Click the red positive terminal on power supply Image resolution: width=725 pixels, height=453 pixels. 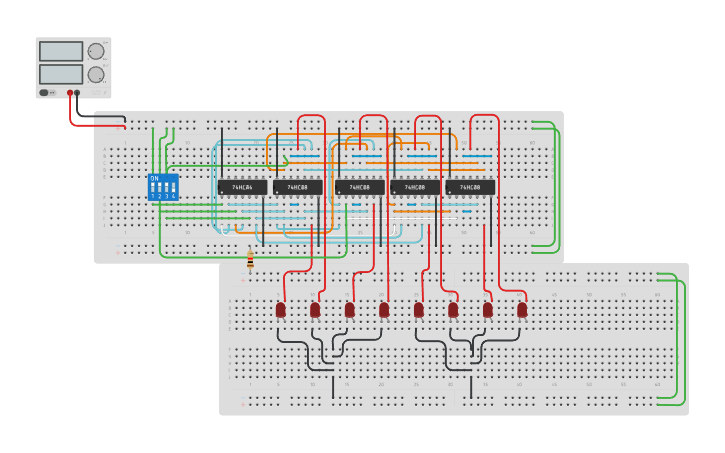[x=70, y=93]
